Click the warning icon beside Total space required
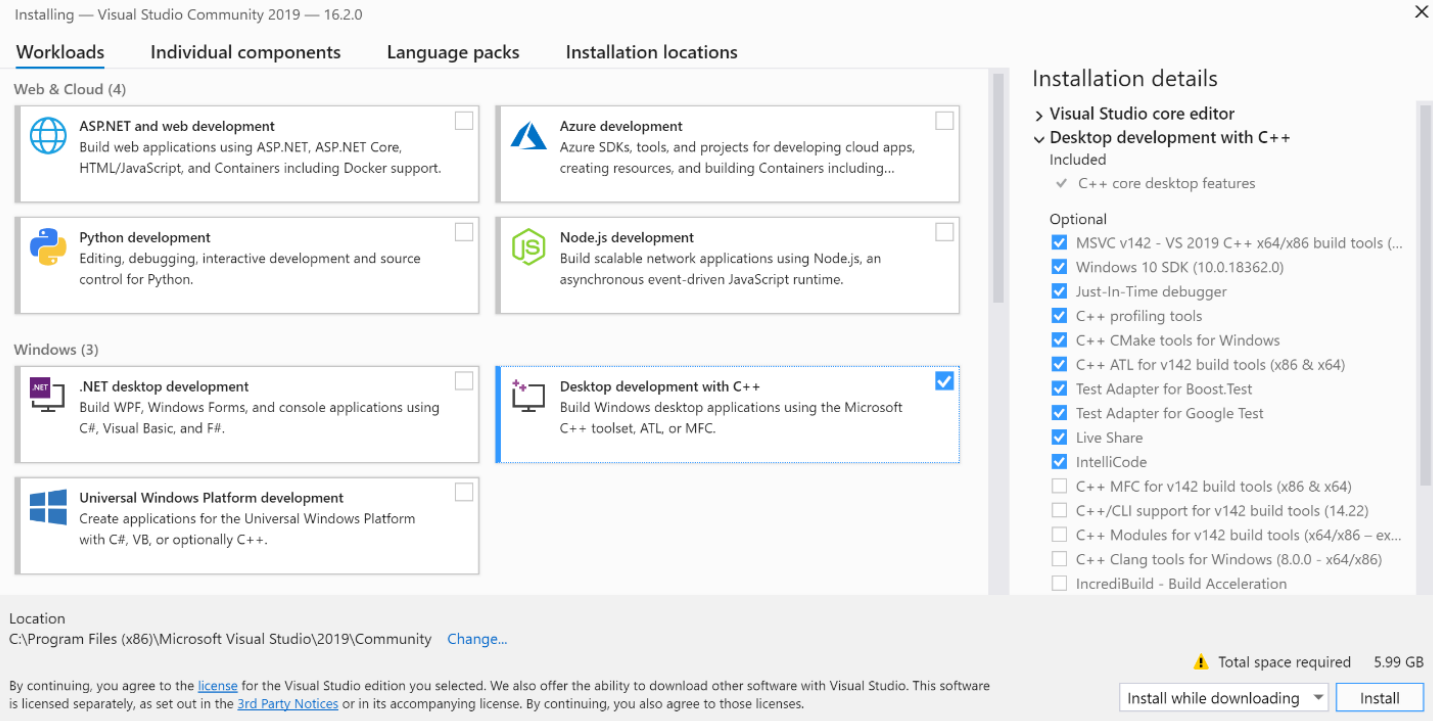The image size is (1433, 721). coord(1200,662)
